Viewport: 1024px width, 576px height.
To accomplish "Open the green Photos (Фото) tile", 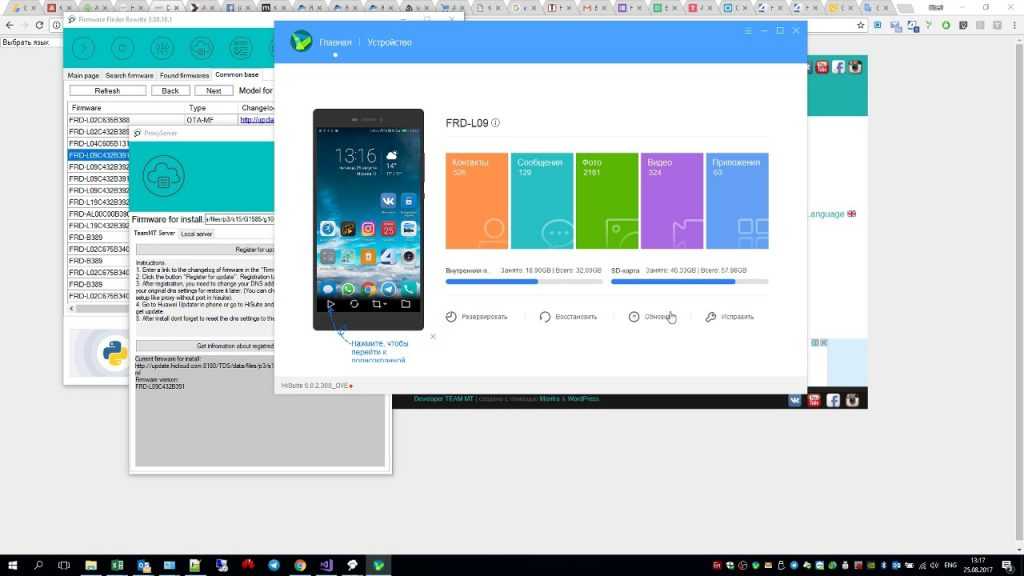I will pyautogui.click(x=607, y=201).
